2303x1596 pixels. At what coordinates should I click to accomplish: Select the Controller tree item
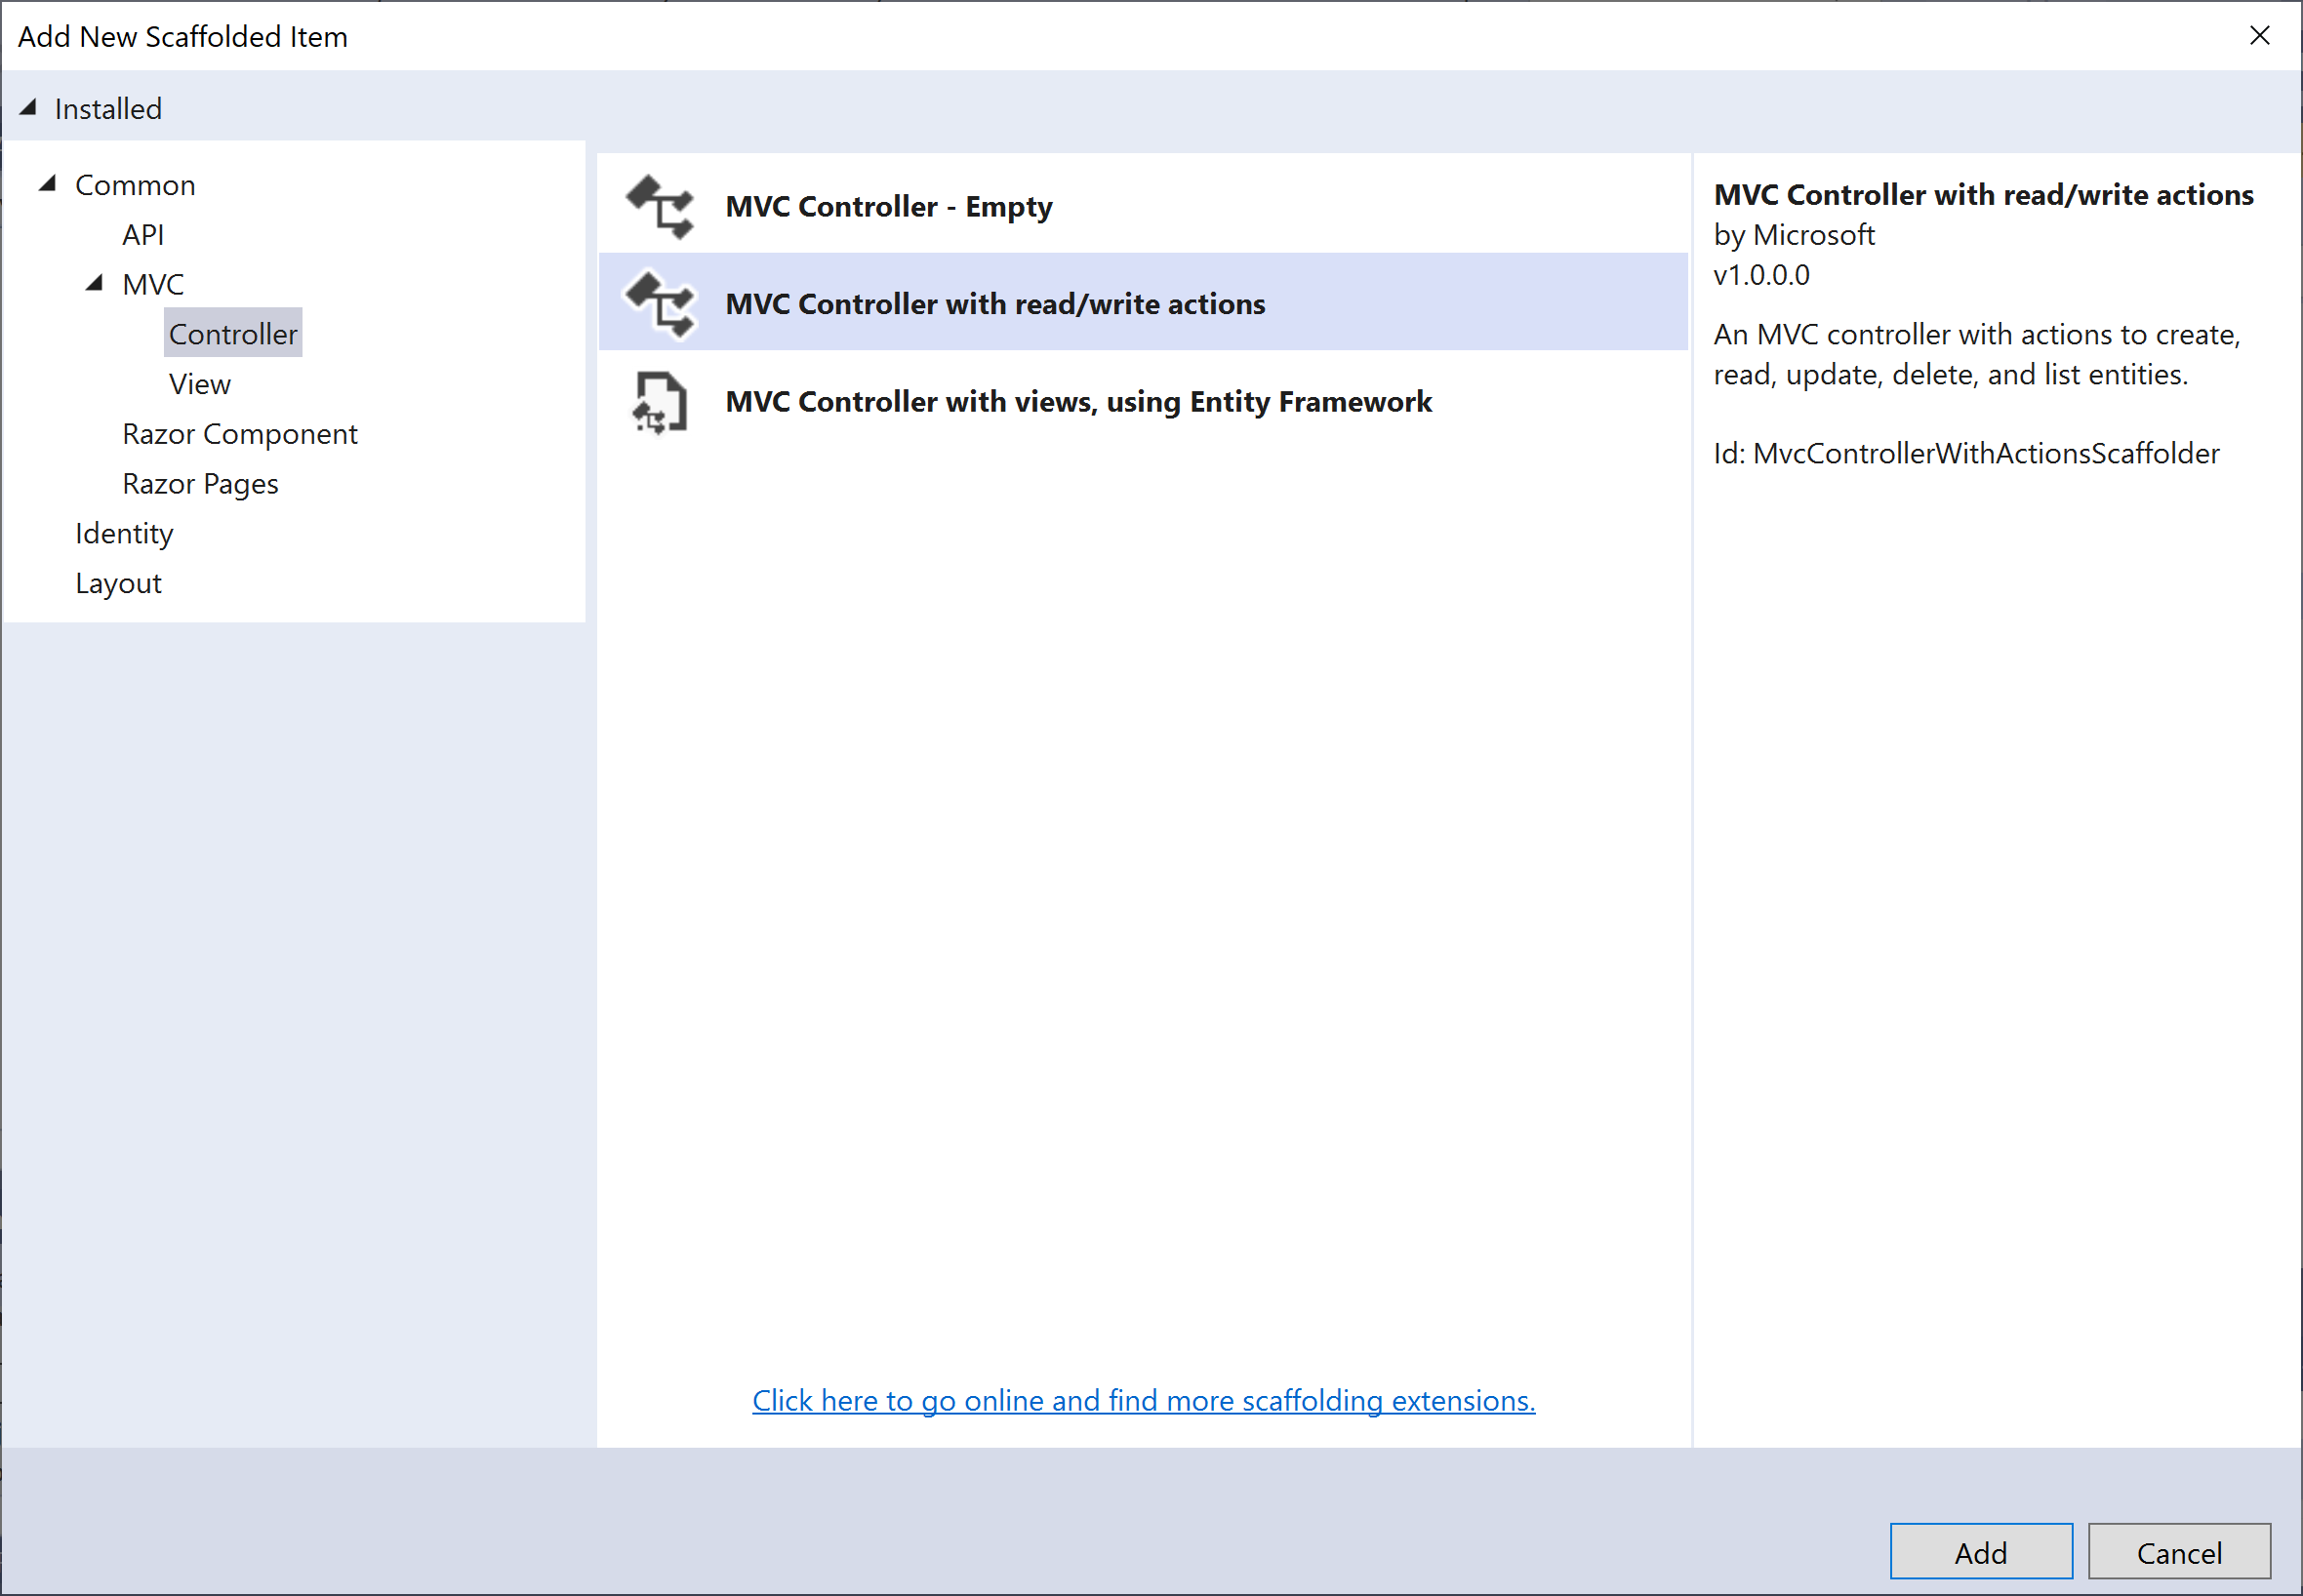(x=233, y=334)
